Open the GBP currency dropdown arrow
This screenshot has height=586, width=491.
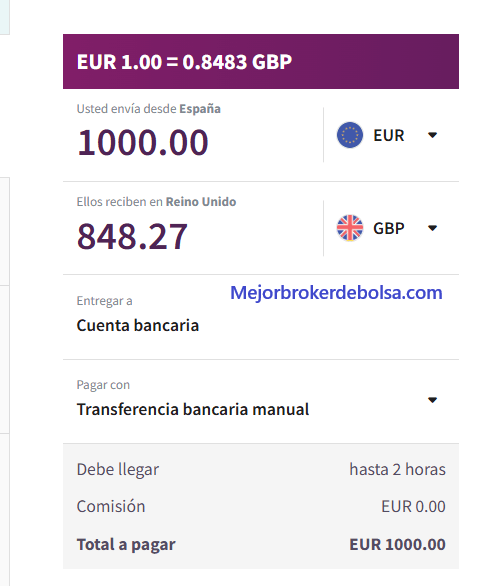432,228
